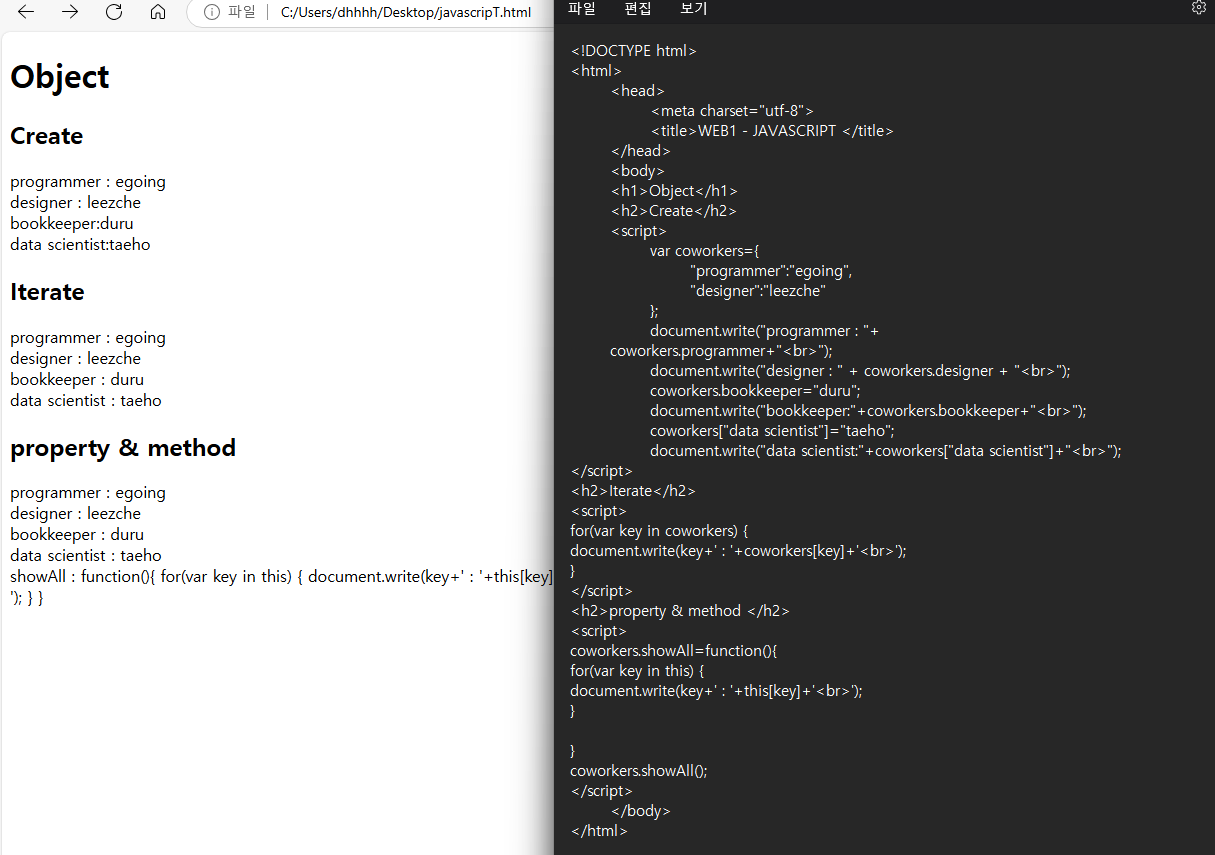Place cursor on for(var key in coworkers) line

pos(659,531)
